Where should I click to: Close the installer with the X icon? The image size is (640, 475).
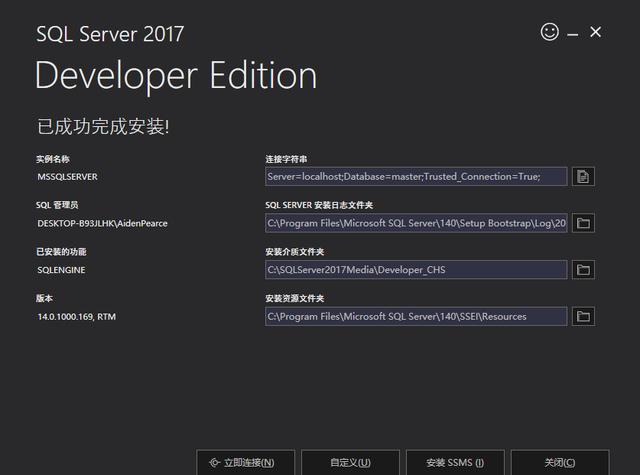click(596, 32)
